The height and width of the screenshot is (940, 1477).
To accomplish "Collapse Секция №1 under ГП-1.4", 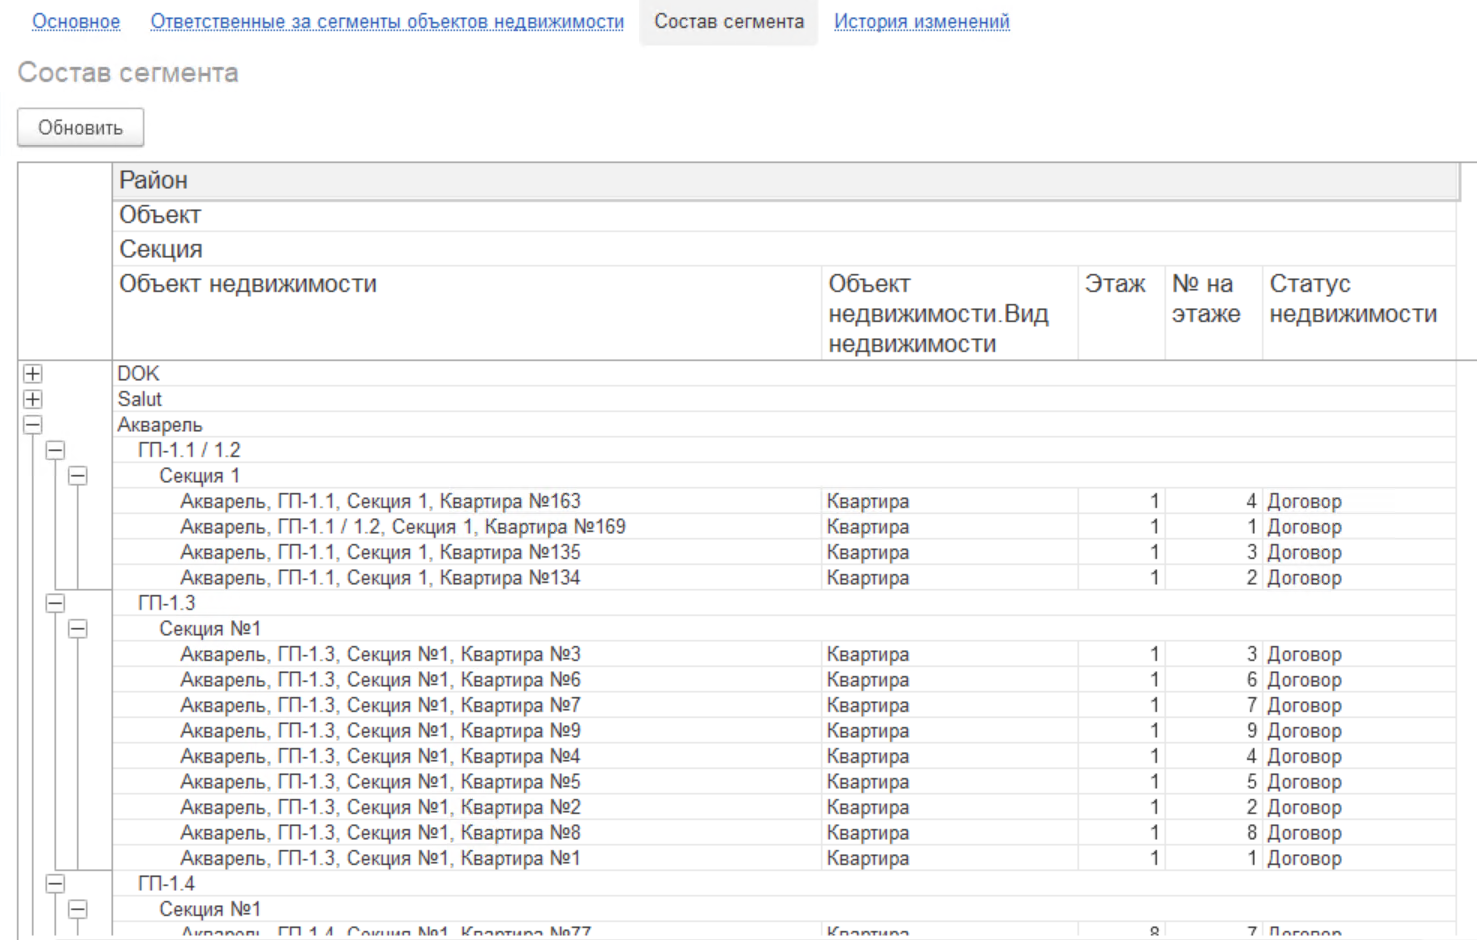I will pos(78,909).
